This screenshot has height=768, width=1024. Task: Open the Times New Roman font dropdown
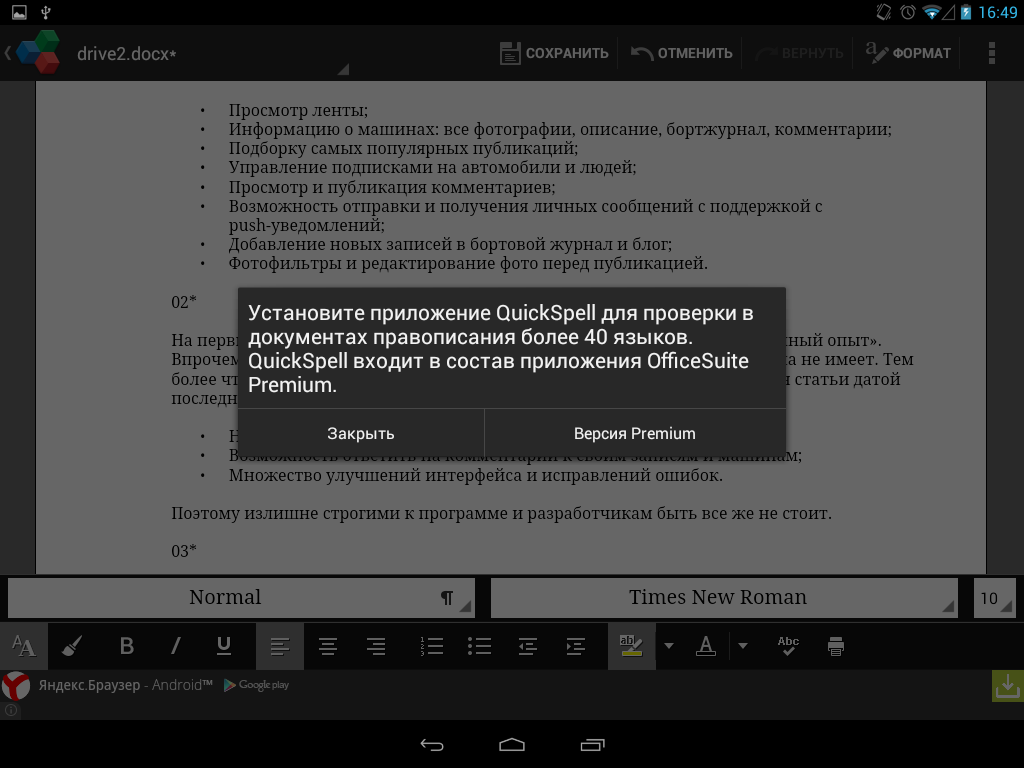click(x=724, y=598)
